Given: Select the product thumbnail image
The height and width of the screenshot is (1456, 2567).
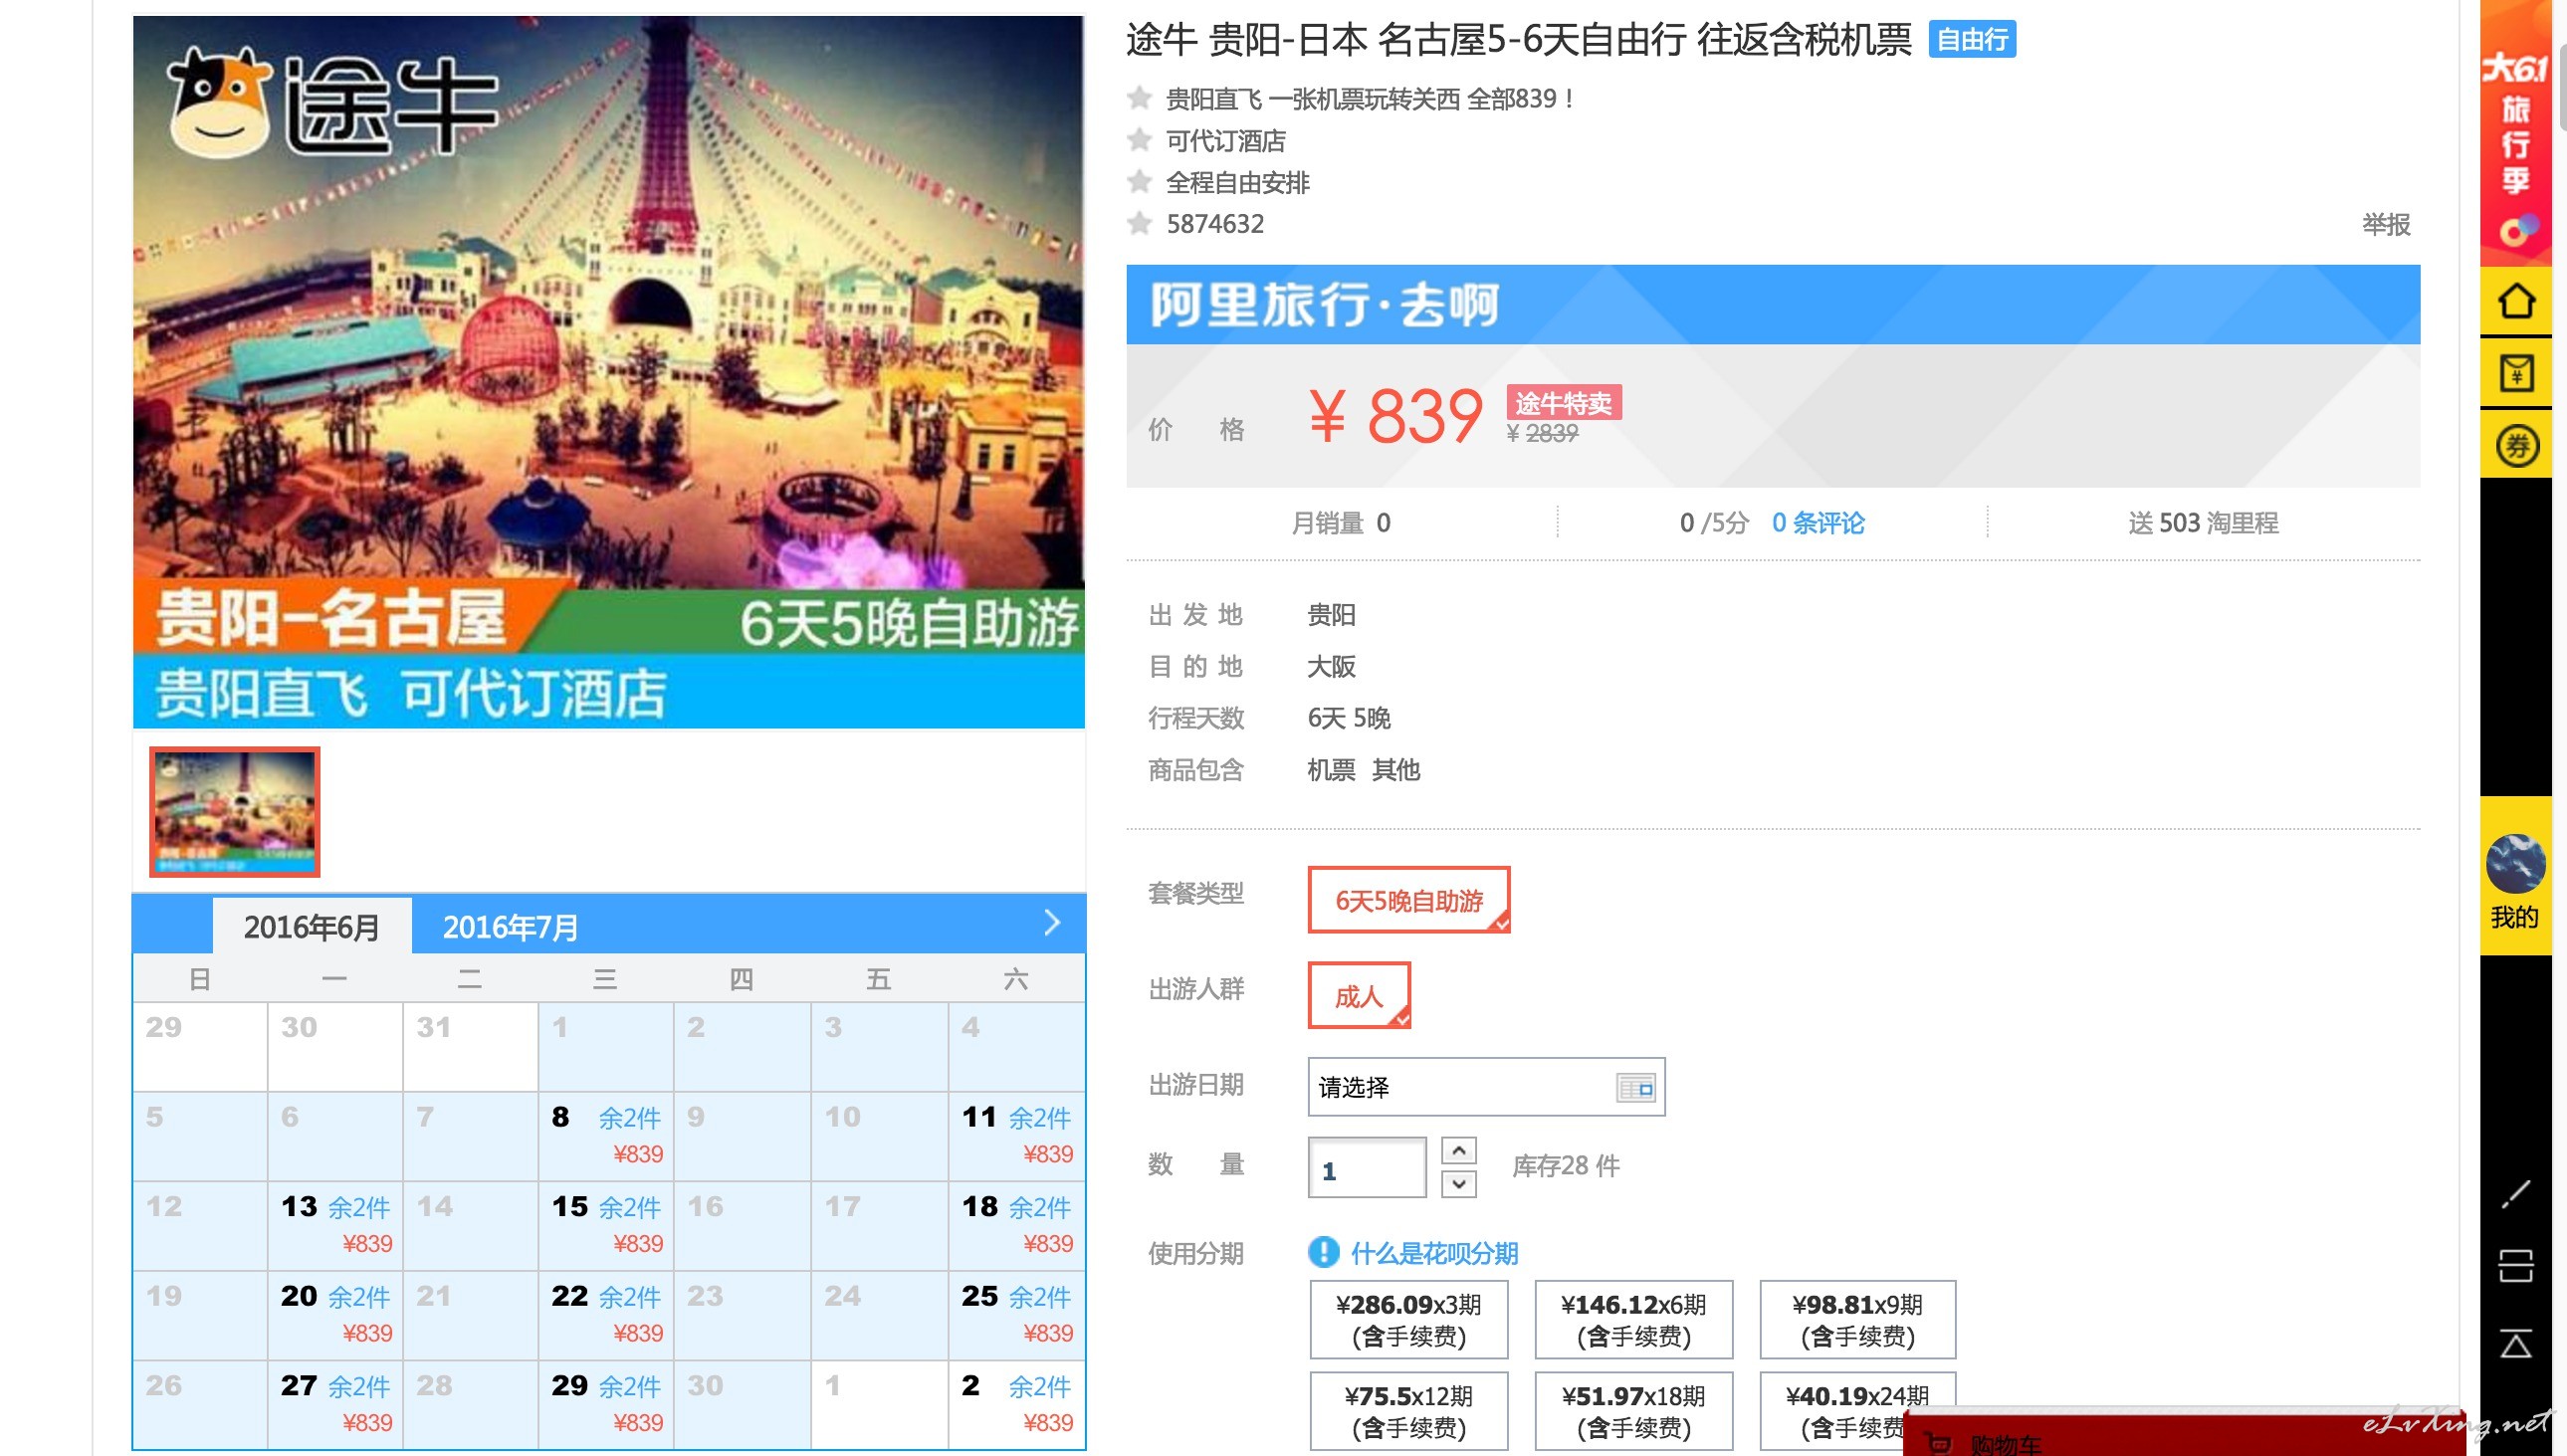Looking at the screenshot, I should point(235,812).
